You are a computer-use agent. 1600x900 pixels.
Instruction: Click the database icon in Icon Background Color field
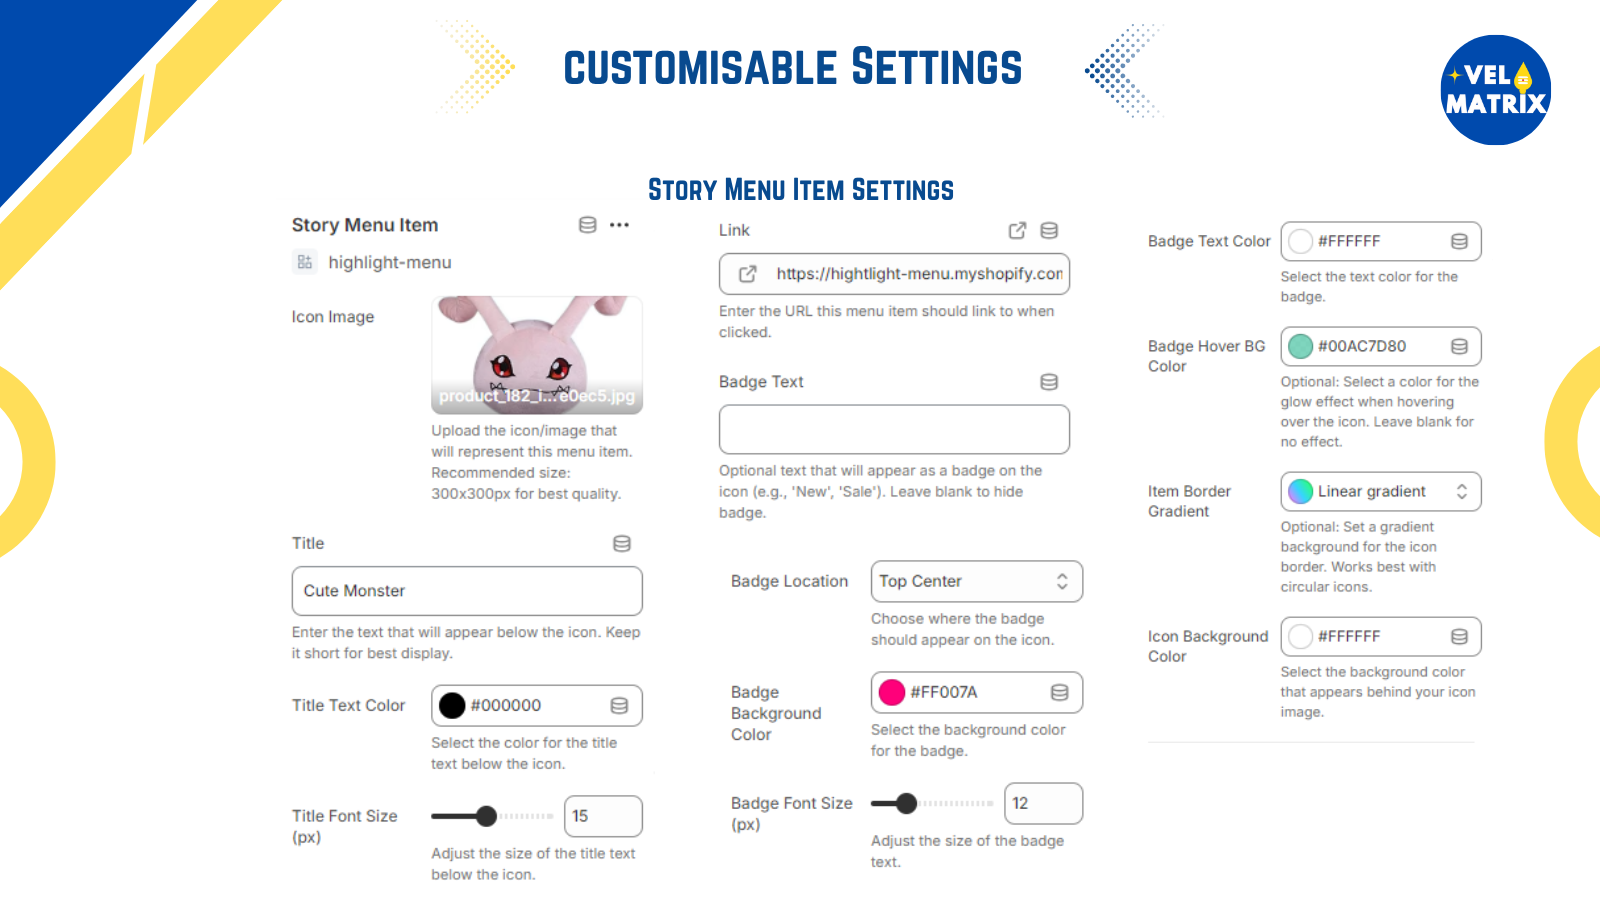tap(1460, 637)
